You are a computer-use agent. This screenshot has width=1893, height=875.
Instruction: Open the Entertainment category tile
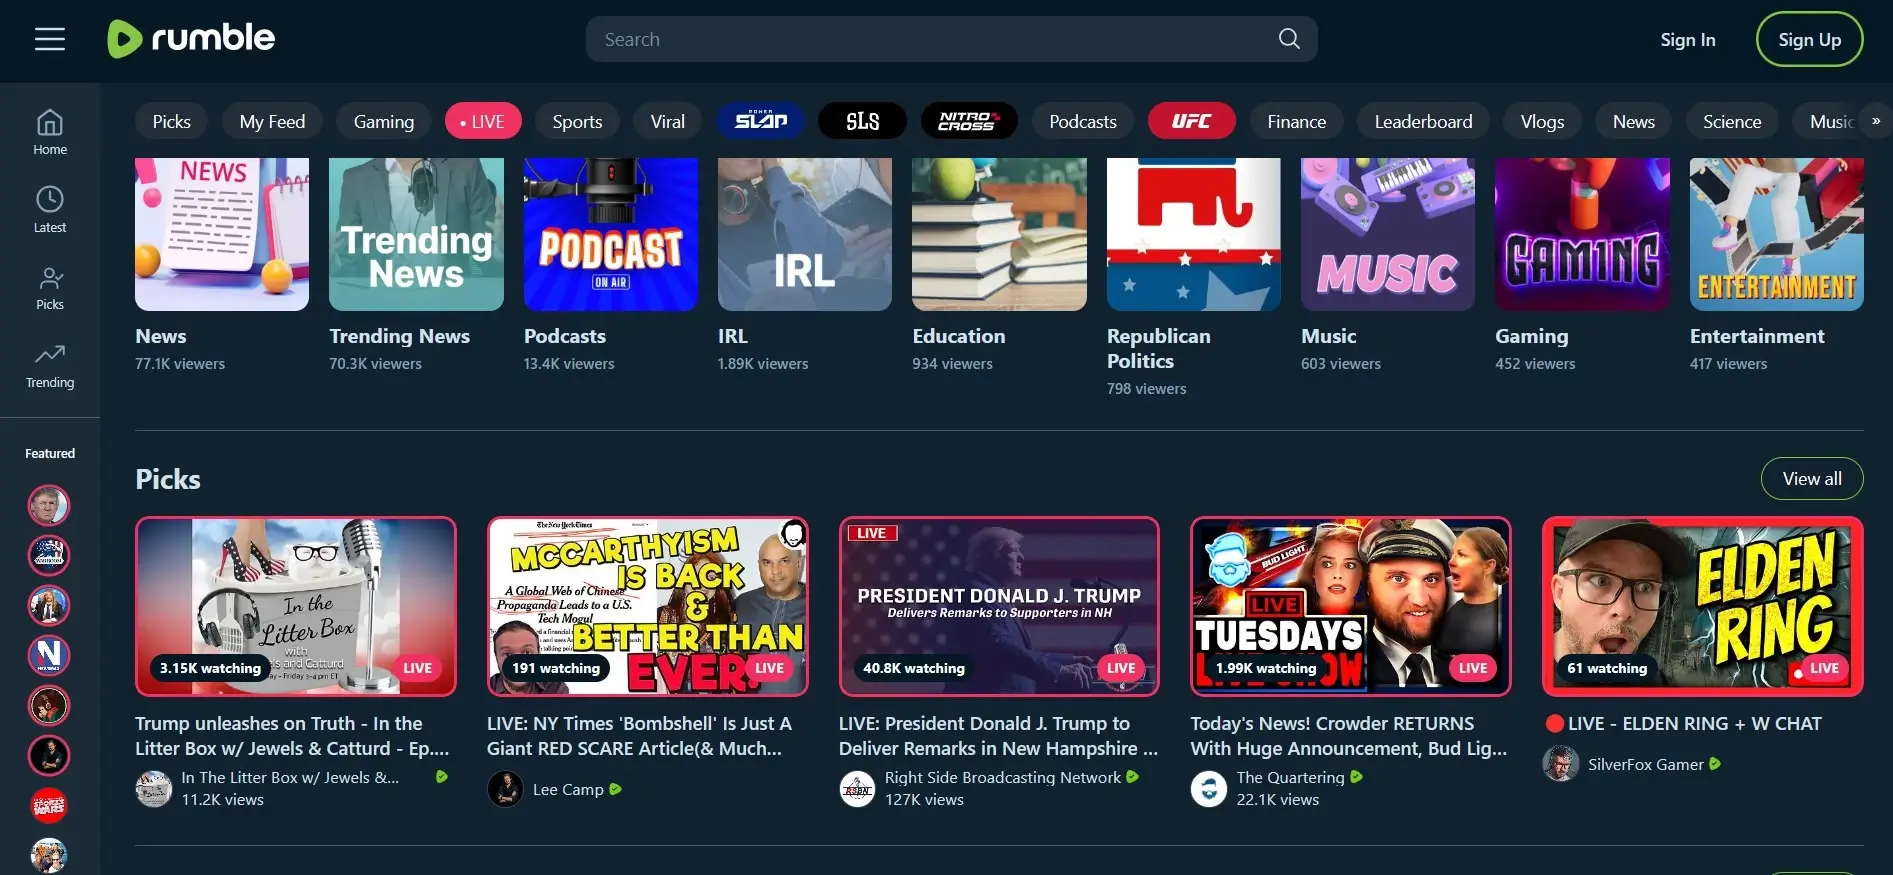[x=1777, y=234]
